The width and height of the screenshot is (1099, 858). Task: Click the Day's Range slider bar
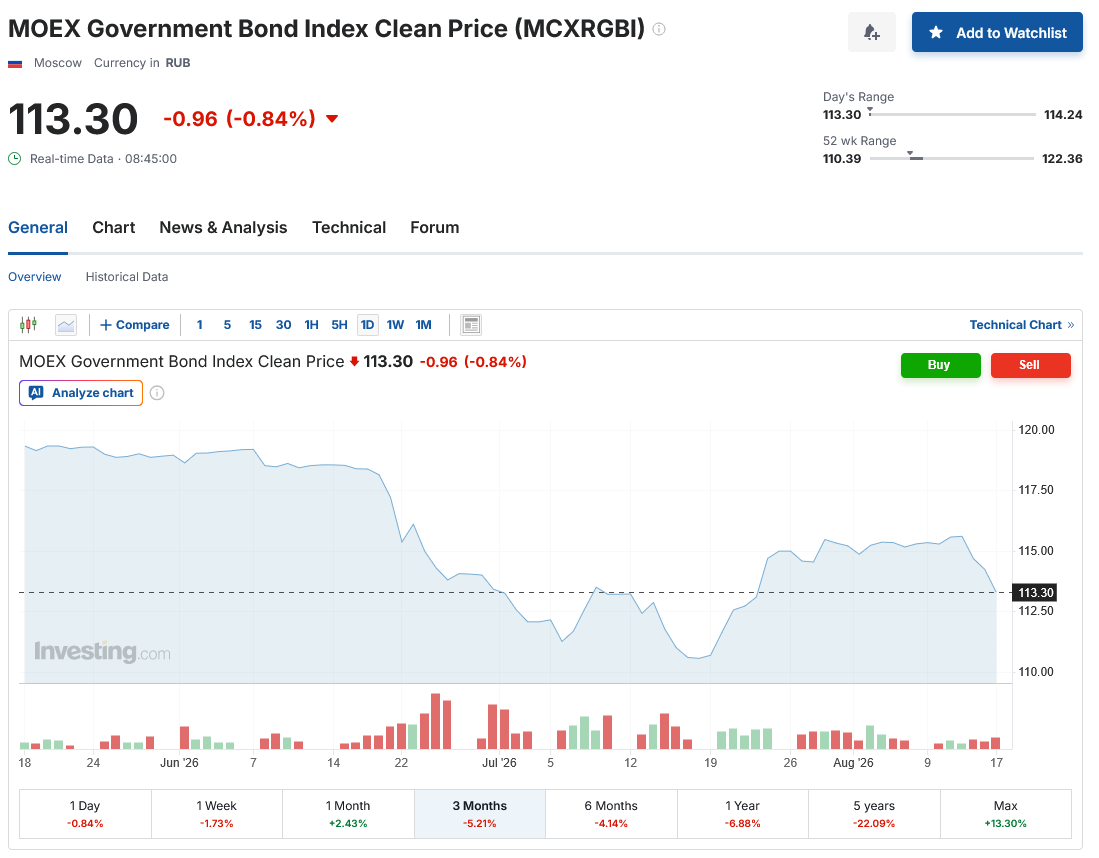[952, 114]
